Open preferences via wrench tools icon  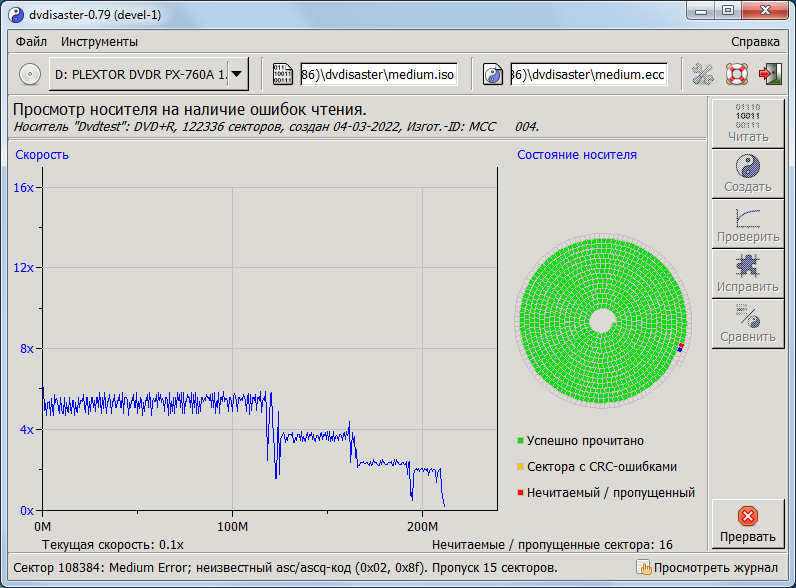click(x=703, y=74)
